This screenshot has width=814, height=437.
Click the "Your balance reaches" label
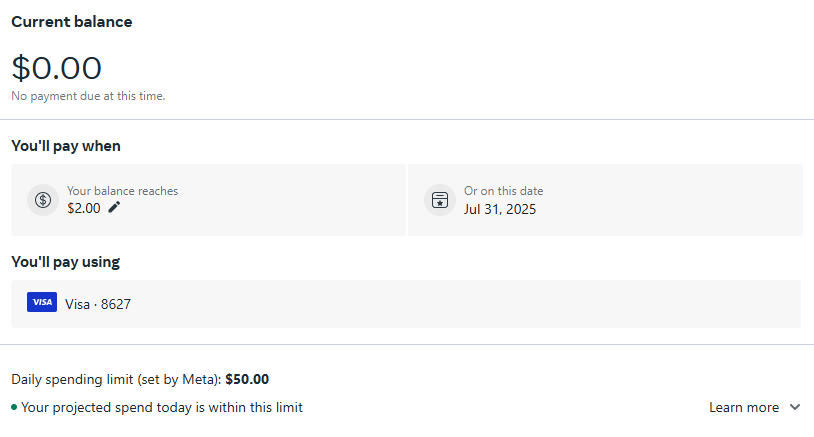[122, 190]
